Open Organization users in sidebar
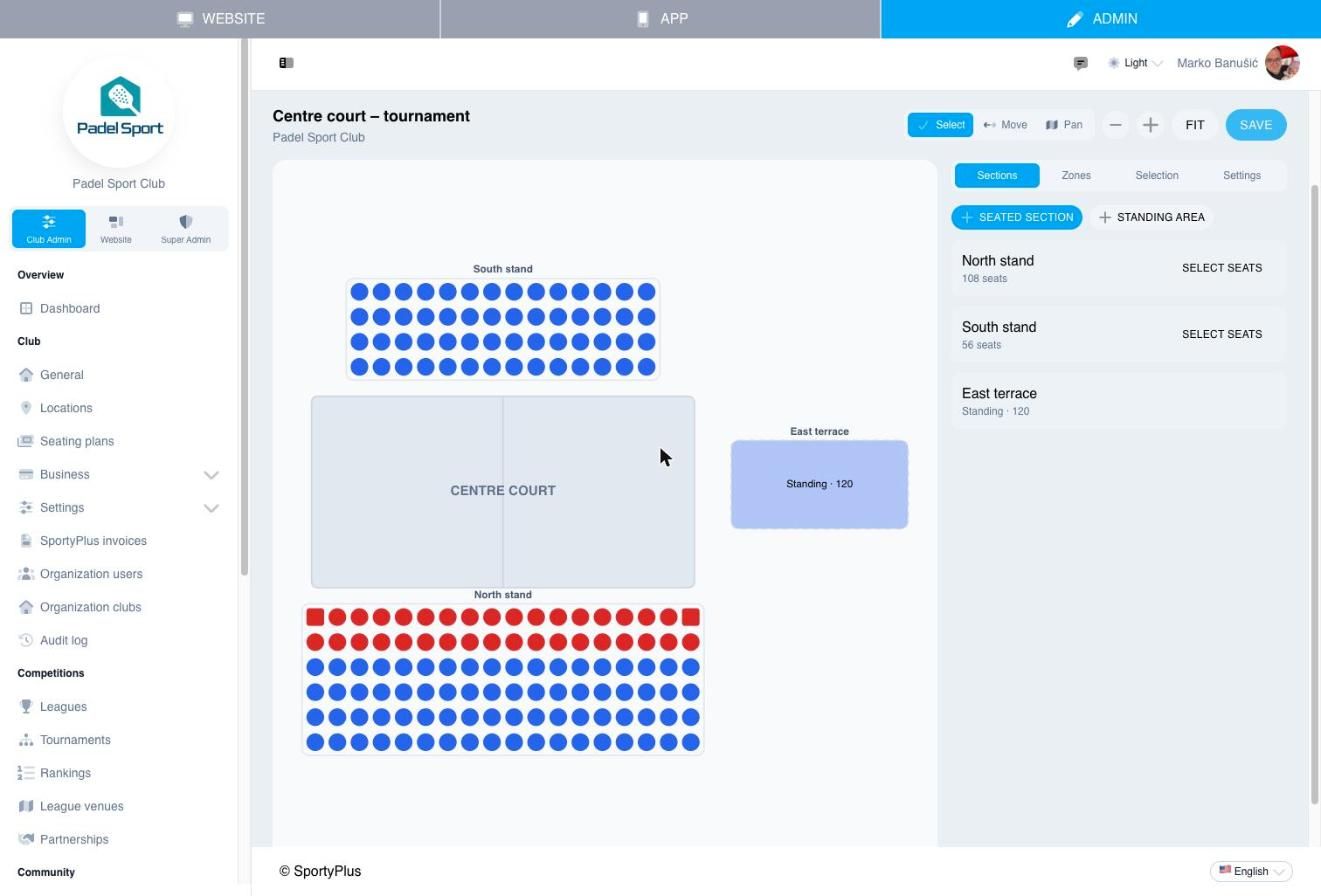 pyautogui.click(x=91, y=574)
